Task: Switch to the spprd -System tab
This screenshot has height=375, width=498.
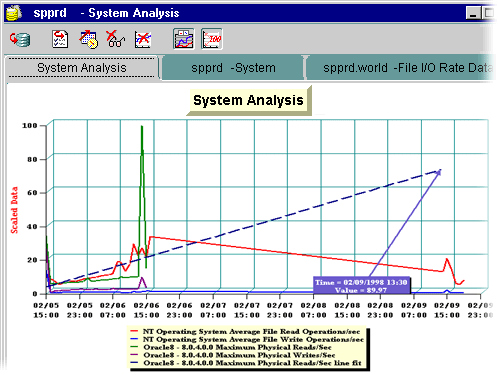Action: tap(233, 68)
